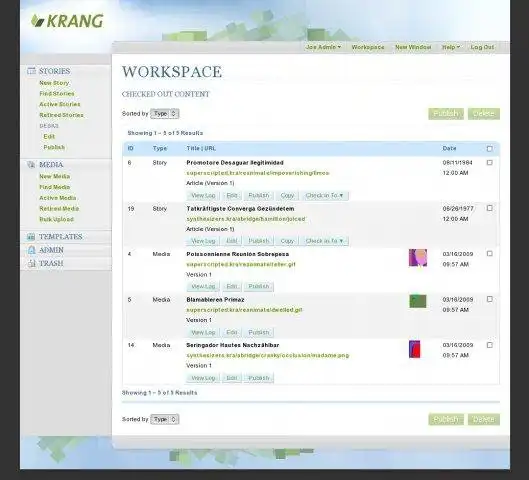View Log for Blamableren Primaz
Screen dimensions: 529x480
coord(203,333)
